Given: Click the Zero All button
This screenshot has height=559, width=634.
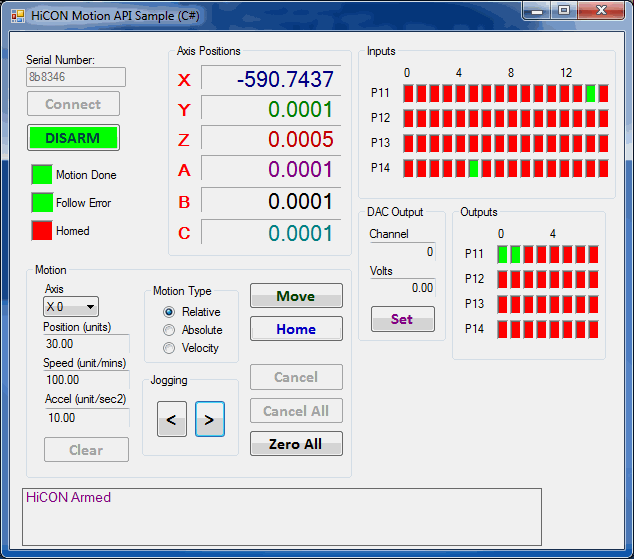Looking at the screenshot, I should click(296, 444).
